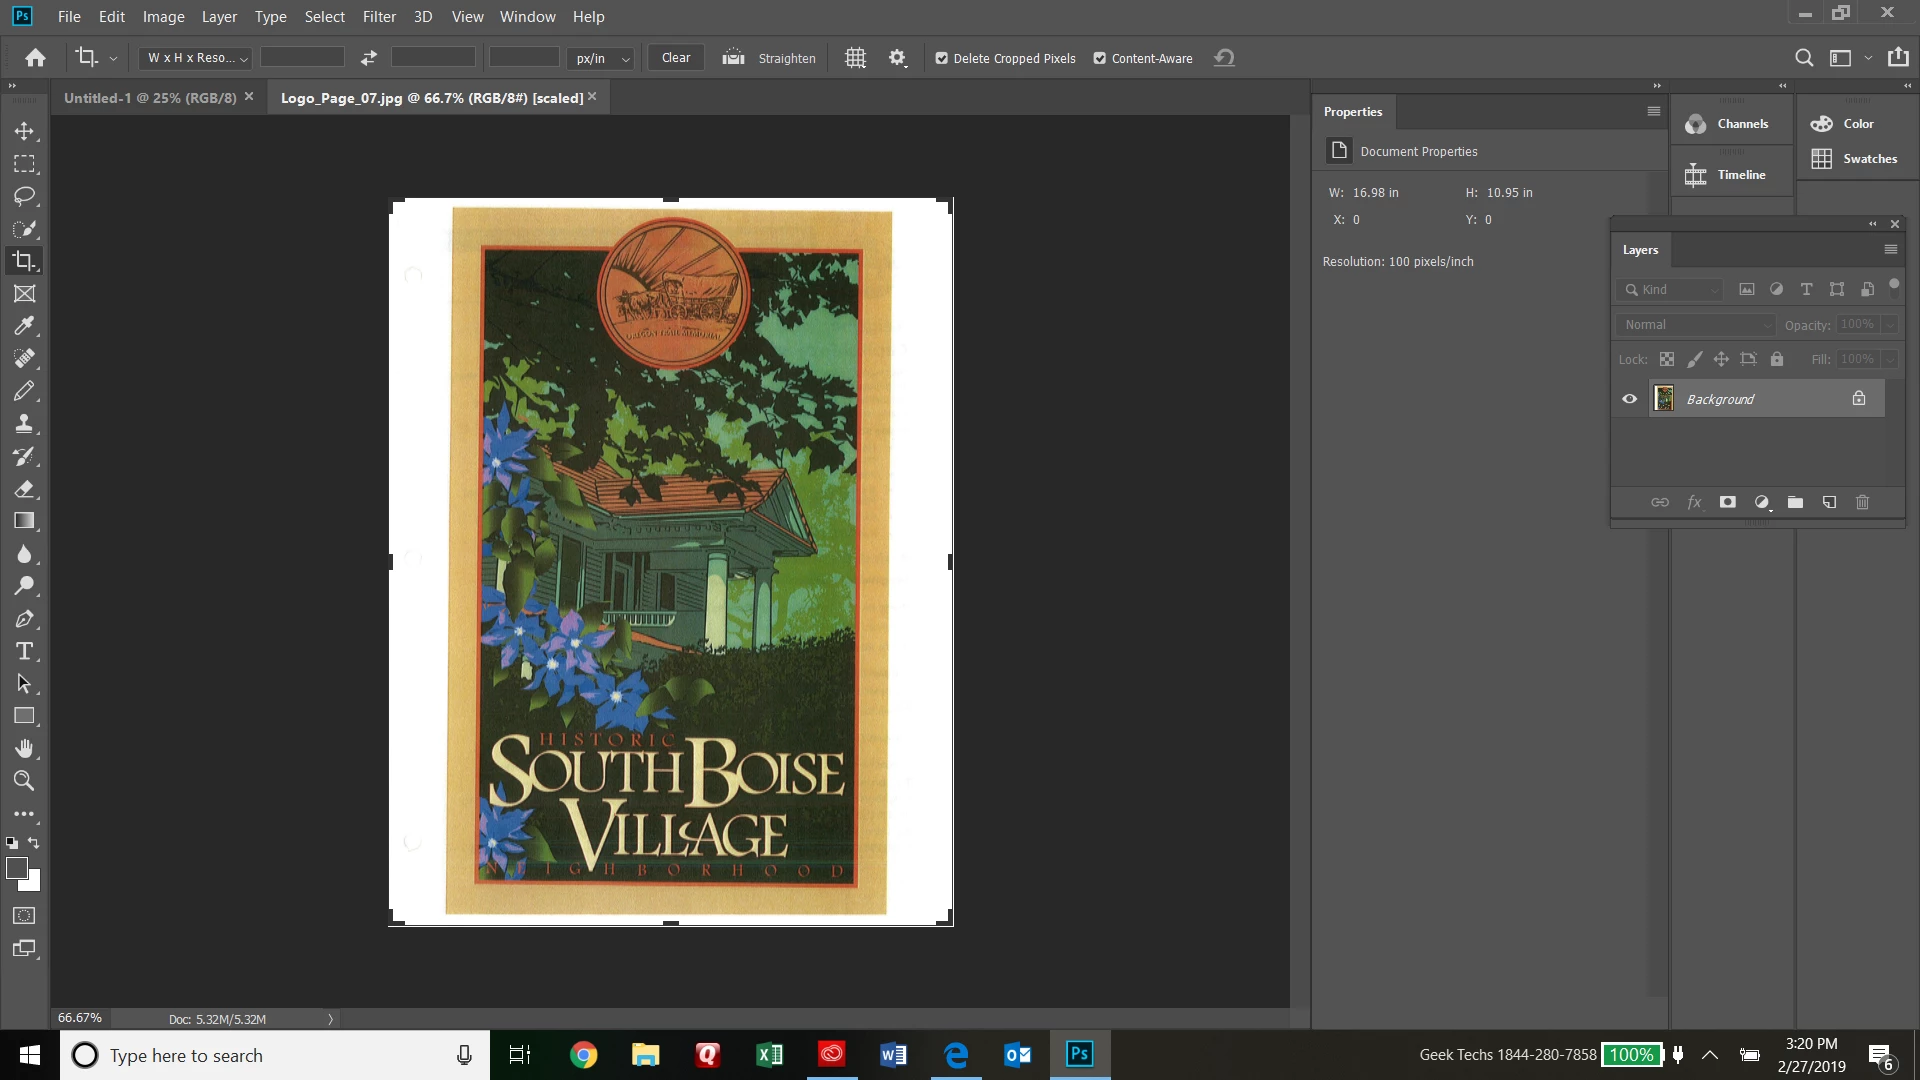
Task: Disable the Content-Aware checkbox
Action: click(x=1099, y=58)
